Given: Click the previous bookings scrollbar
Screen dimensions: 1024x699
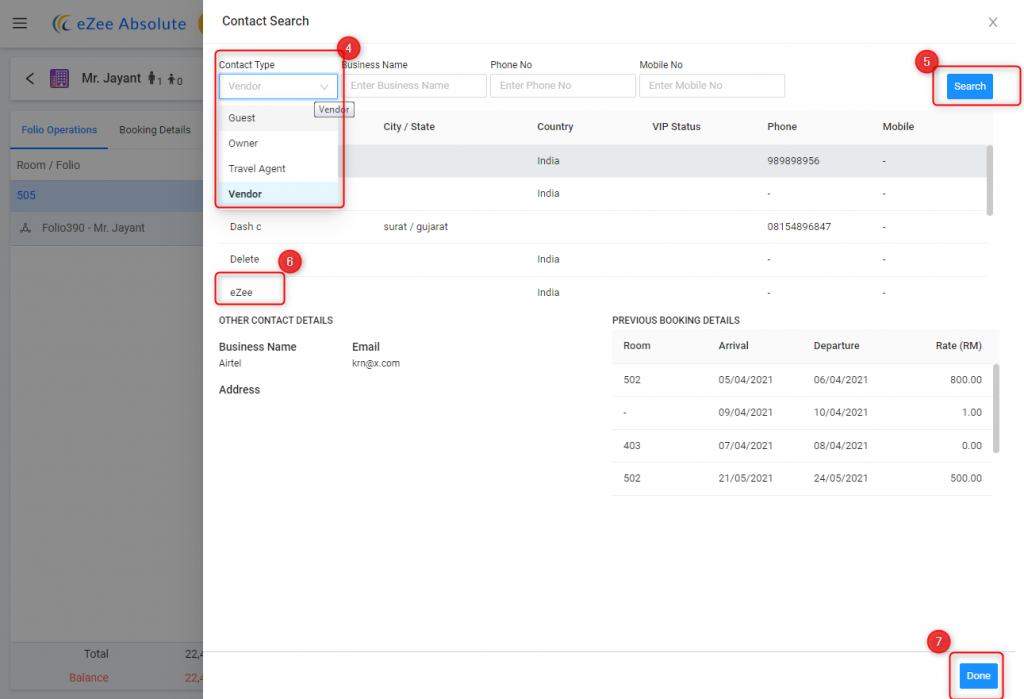Looking at the screenshot, I should (x=996, y=408).
